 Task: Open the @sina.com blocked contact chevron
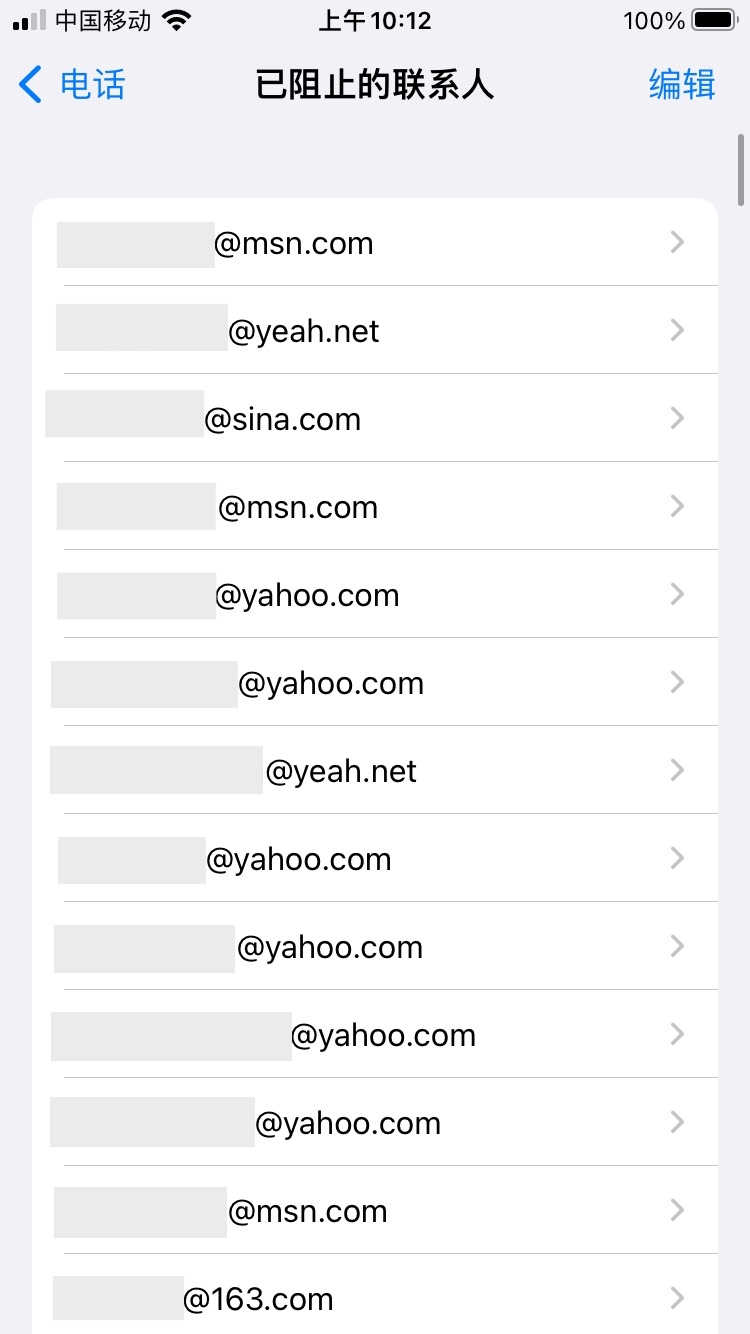[x=677, y=418]
